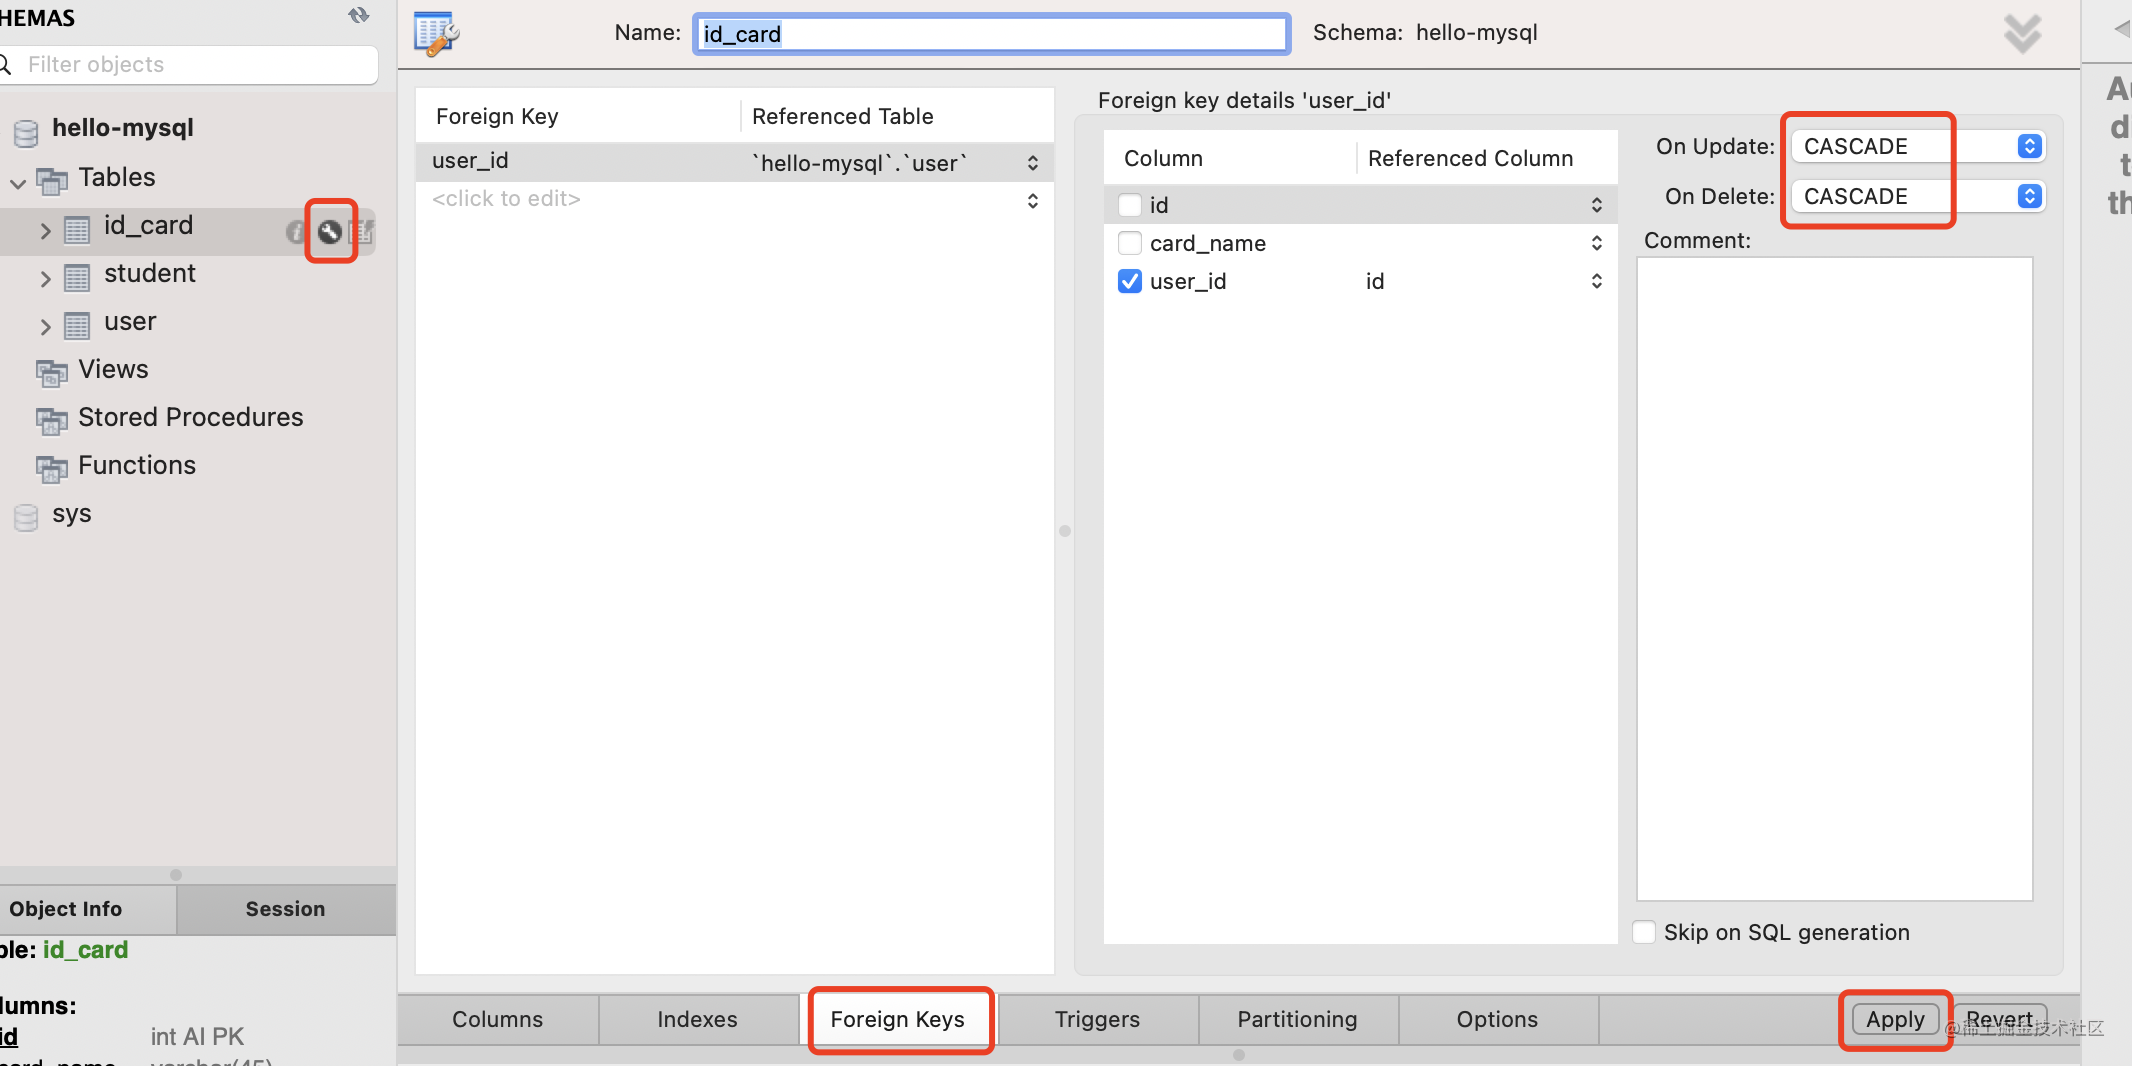
Task: Collapse the editor header with double chevron
Action: (x=2022, y=34)
